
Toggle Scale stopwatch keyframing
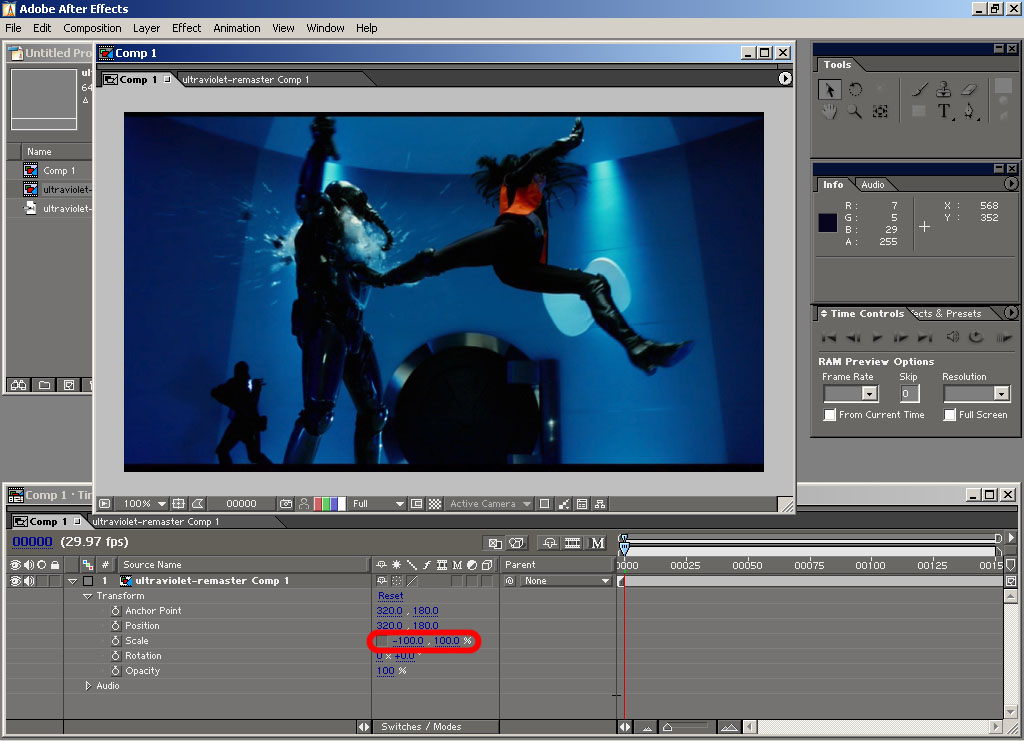(x=116, y=641)
